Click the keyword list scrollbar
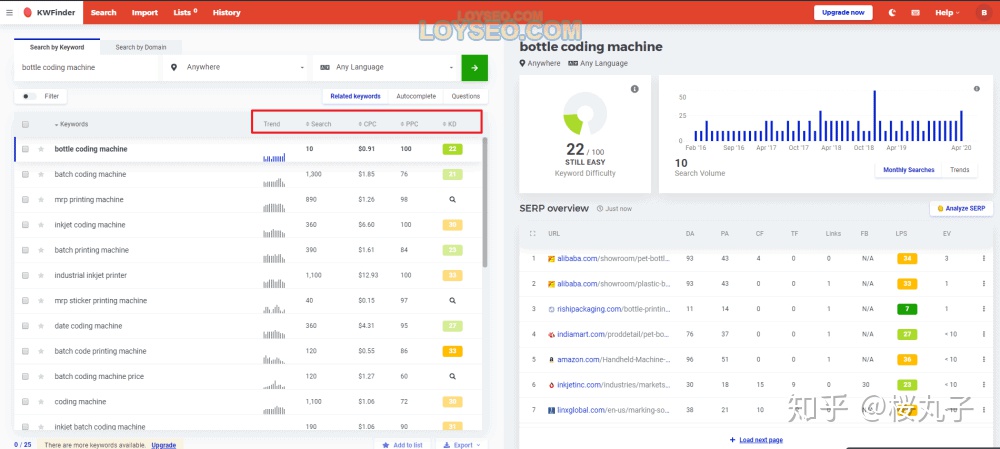1000x449 pixels. (485, 202)
